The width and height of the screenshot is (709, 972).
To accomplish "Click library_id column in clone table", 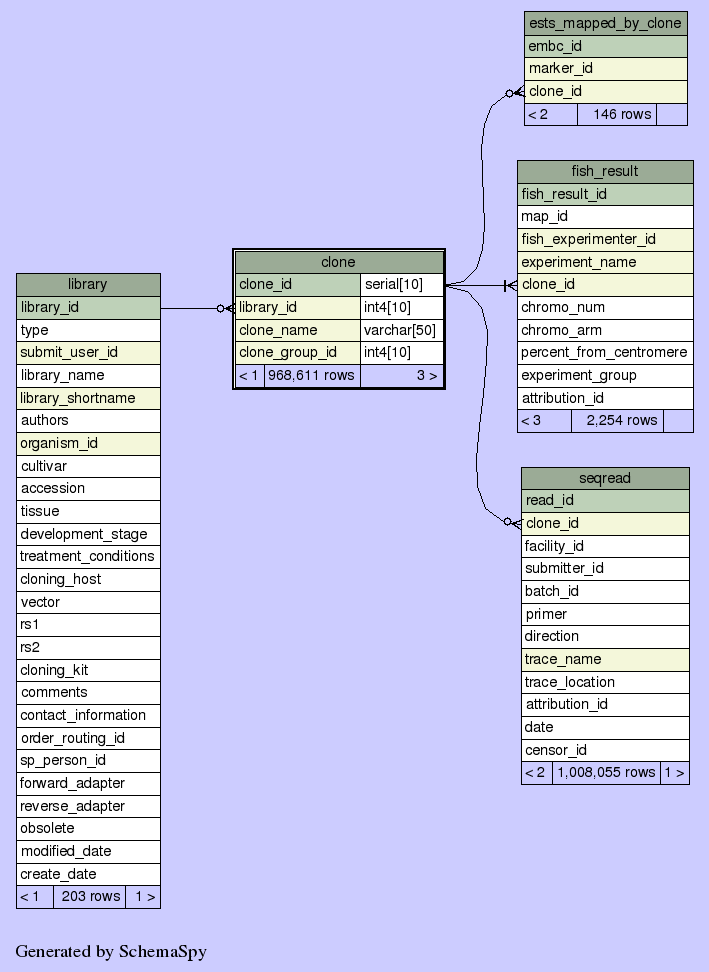I will pos(297,307).
